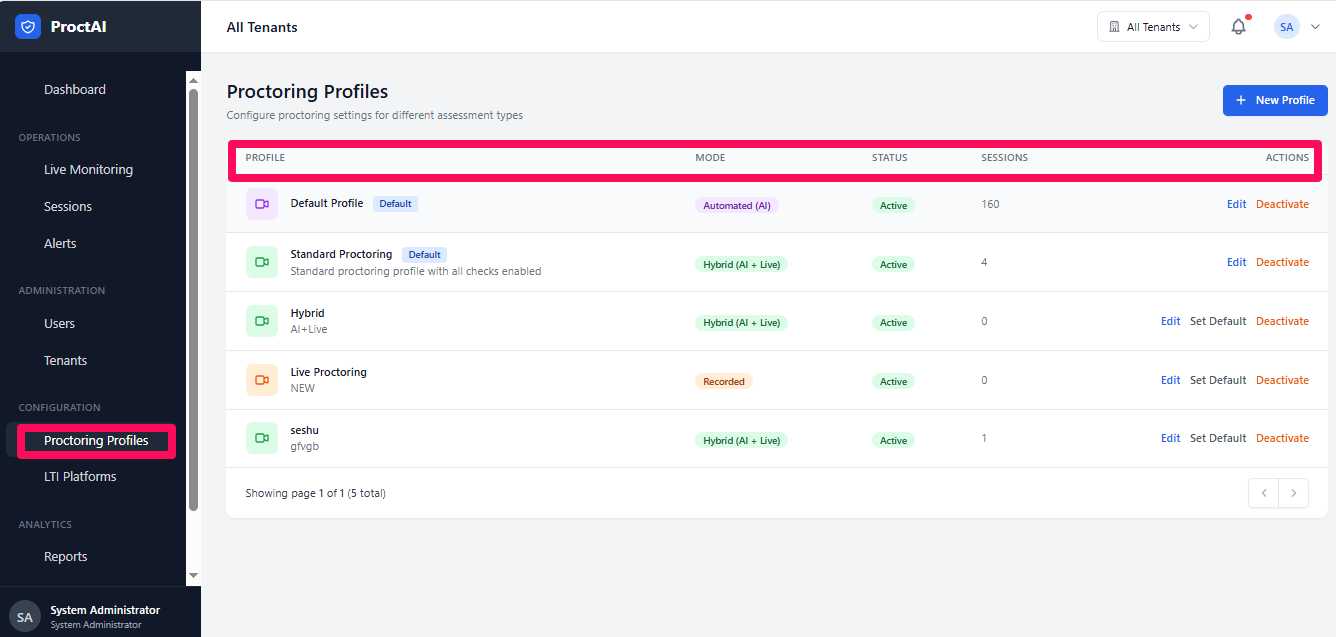The height and width of the screenshot is (637, 1336).
Task: Click the Automated (AI) mode badge
Action: pyautogui.click(x=737, y=205)
